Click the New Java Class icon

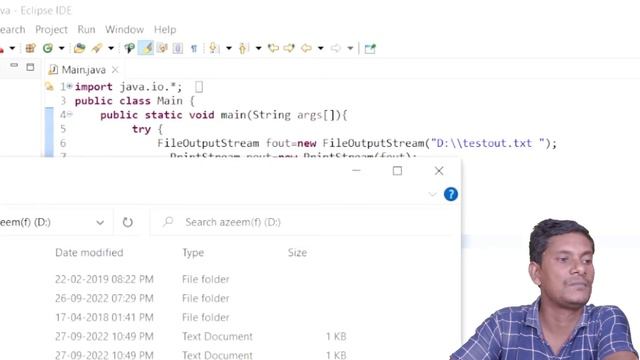48,48
